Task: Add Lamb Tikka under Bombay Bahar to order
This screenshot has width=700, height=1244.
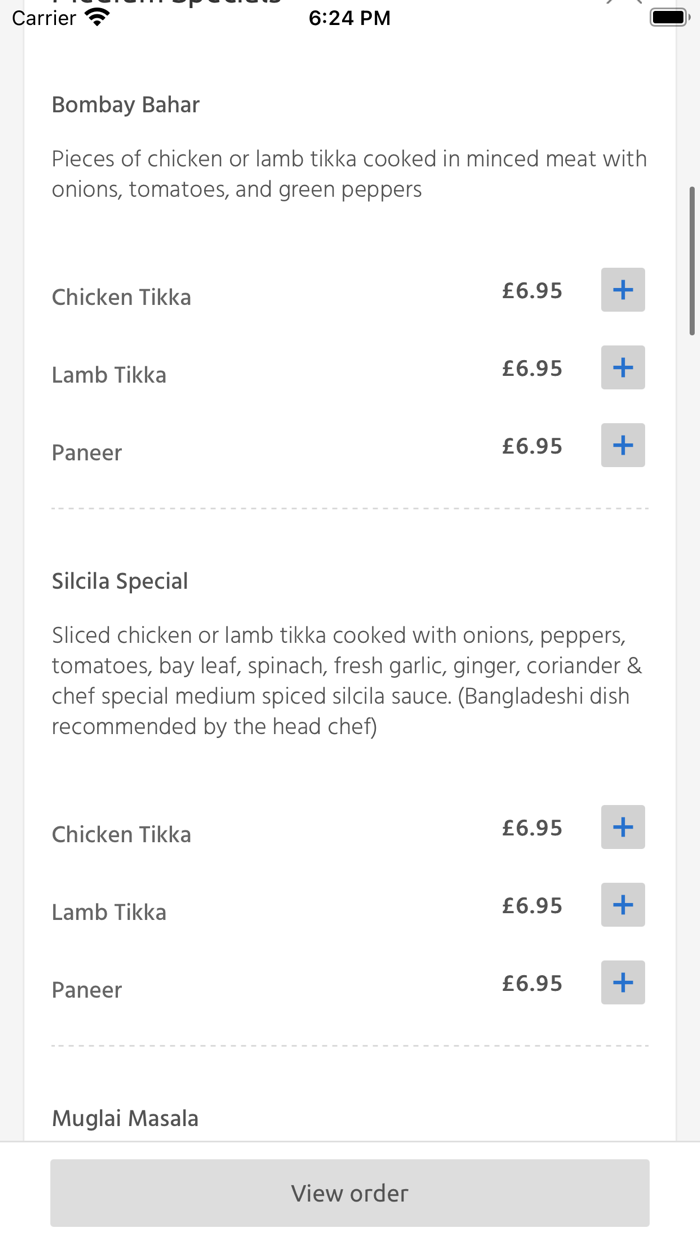Action: point(622,367)
